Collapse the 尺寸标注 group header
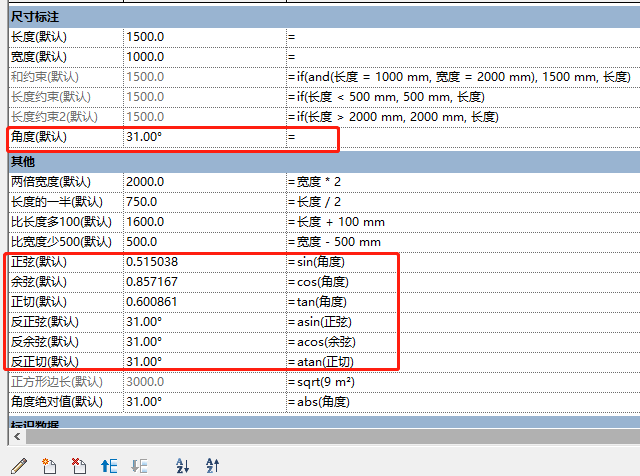640x476 pixels. pos(324,17)
